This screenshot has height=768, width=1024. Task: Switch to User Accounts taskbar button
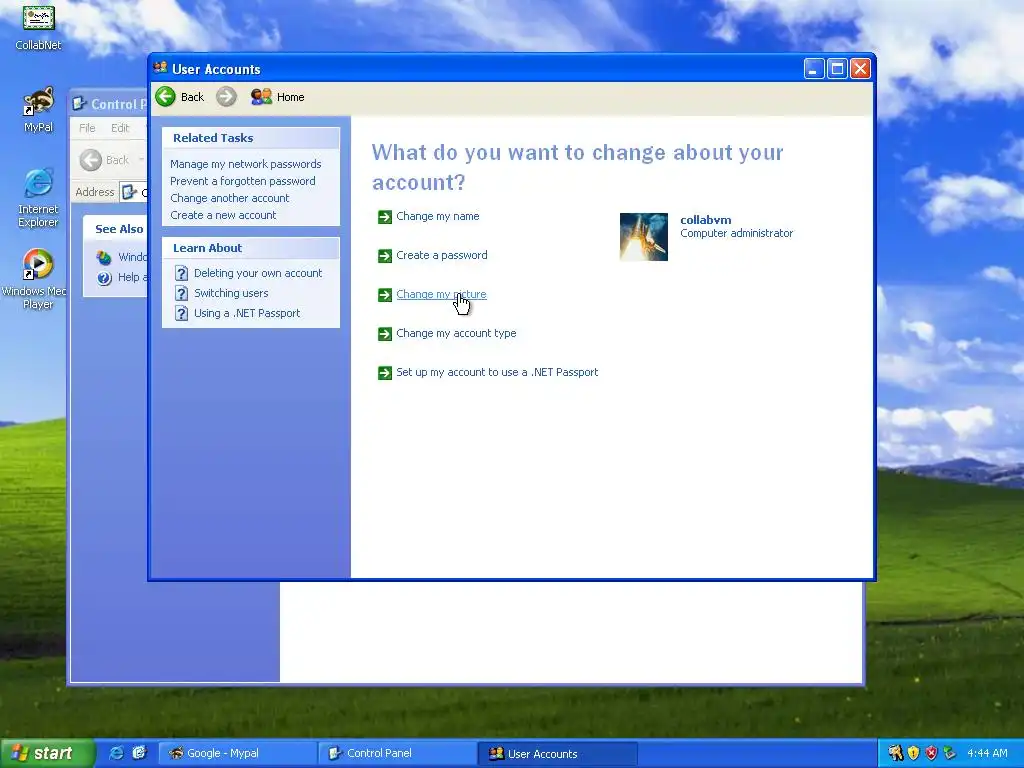click(557, 753)
